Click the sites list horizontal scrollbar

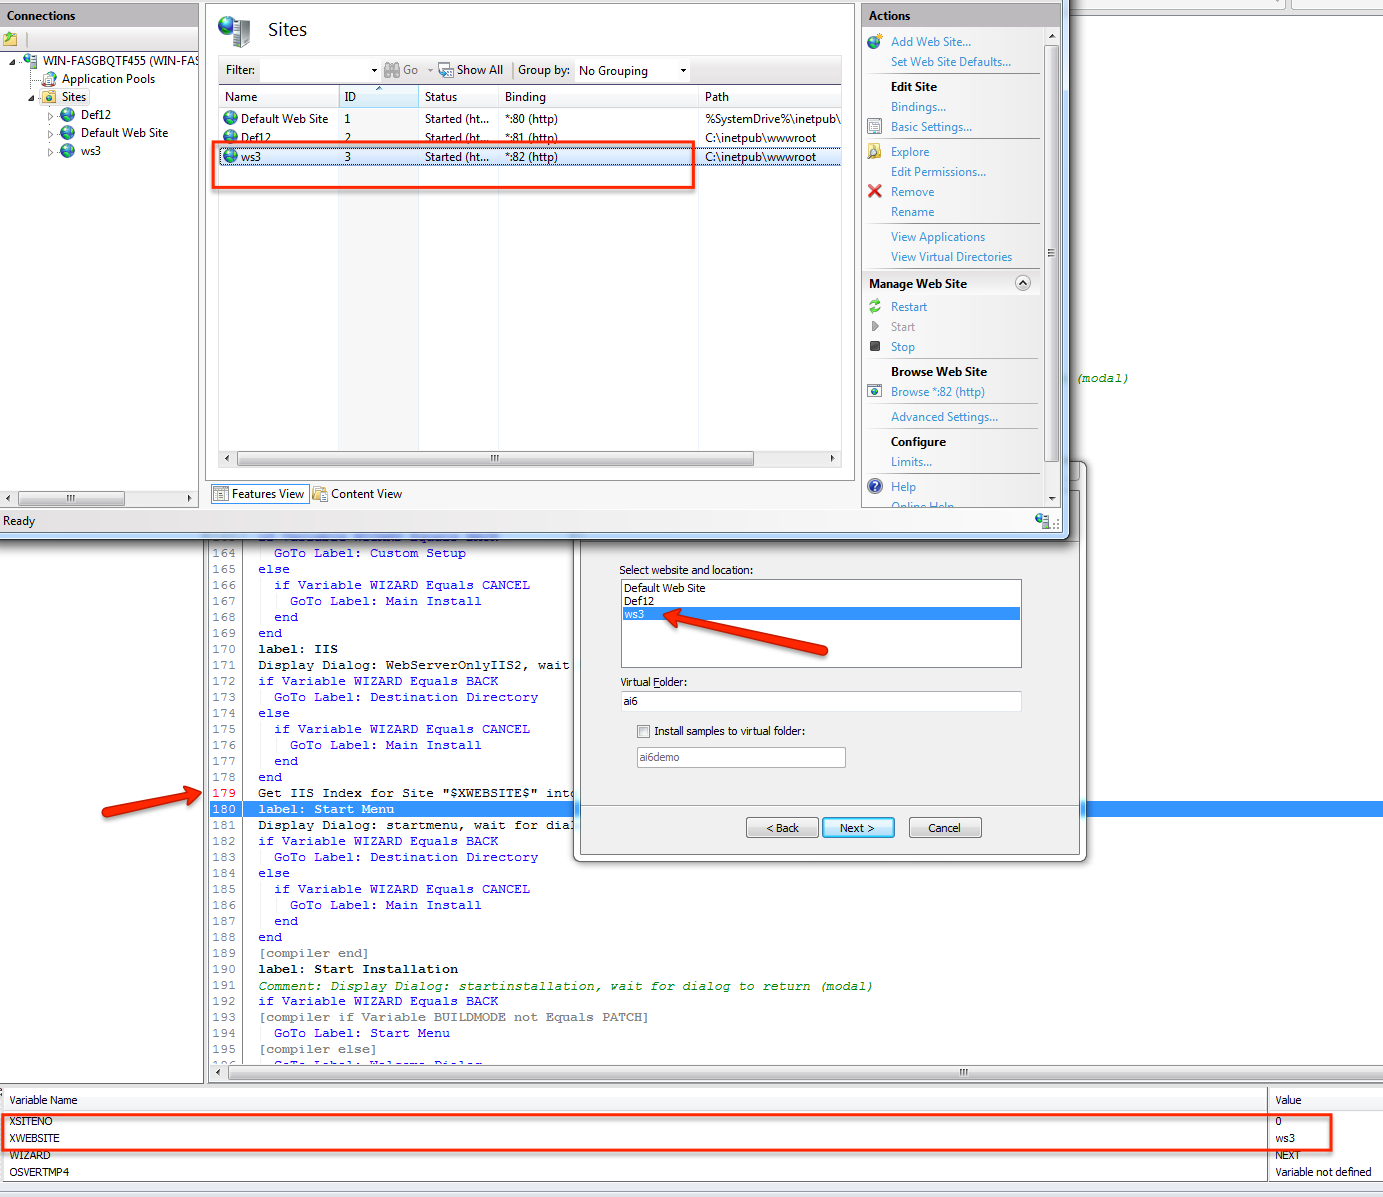point(495,458)
